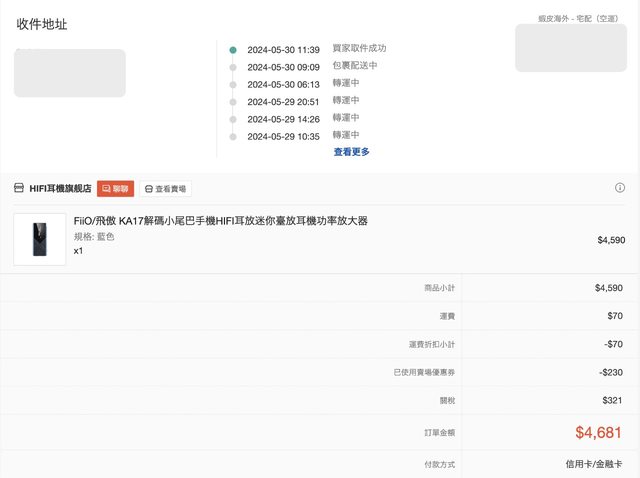Open the FiiO KA17 product thumbnail
640x478 pixels.
tap(39, 239)
